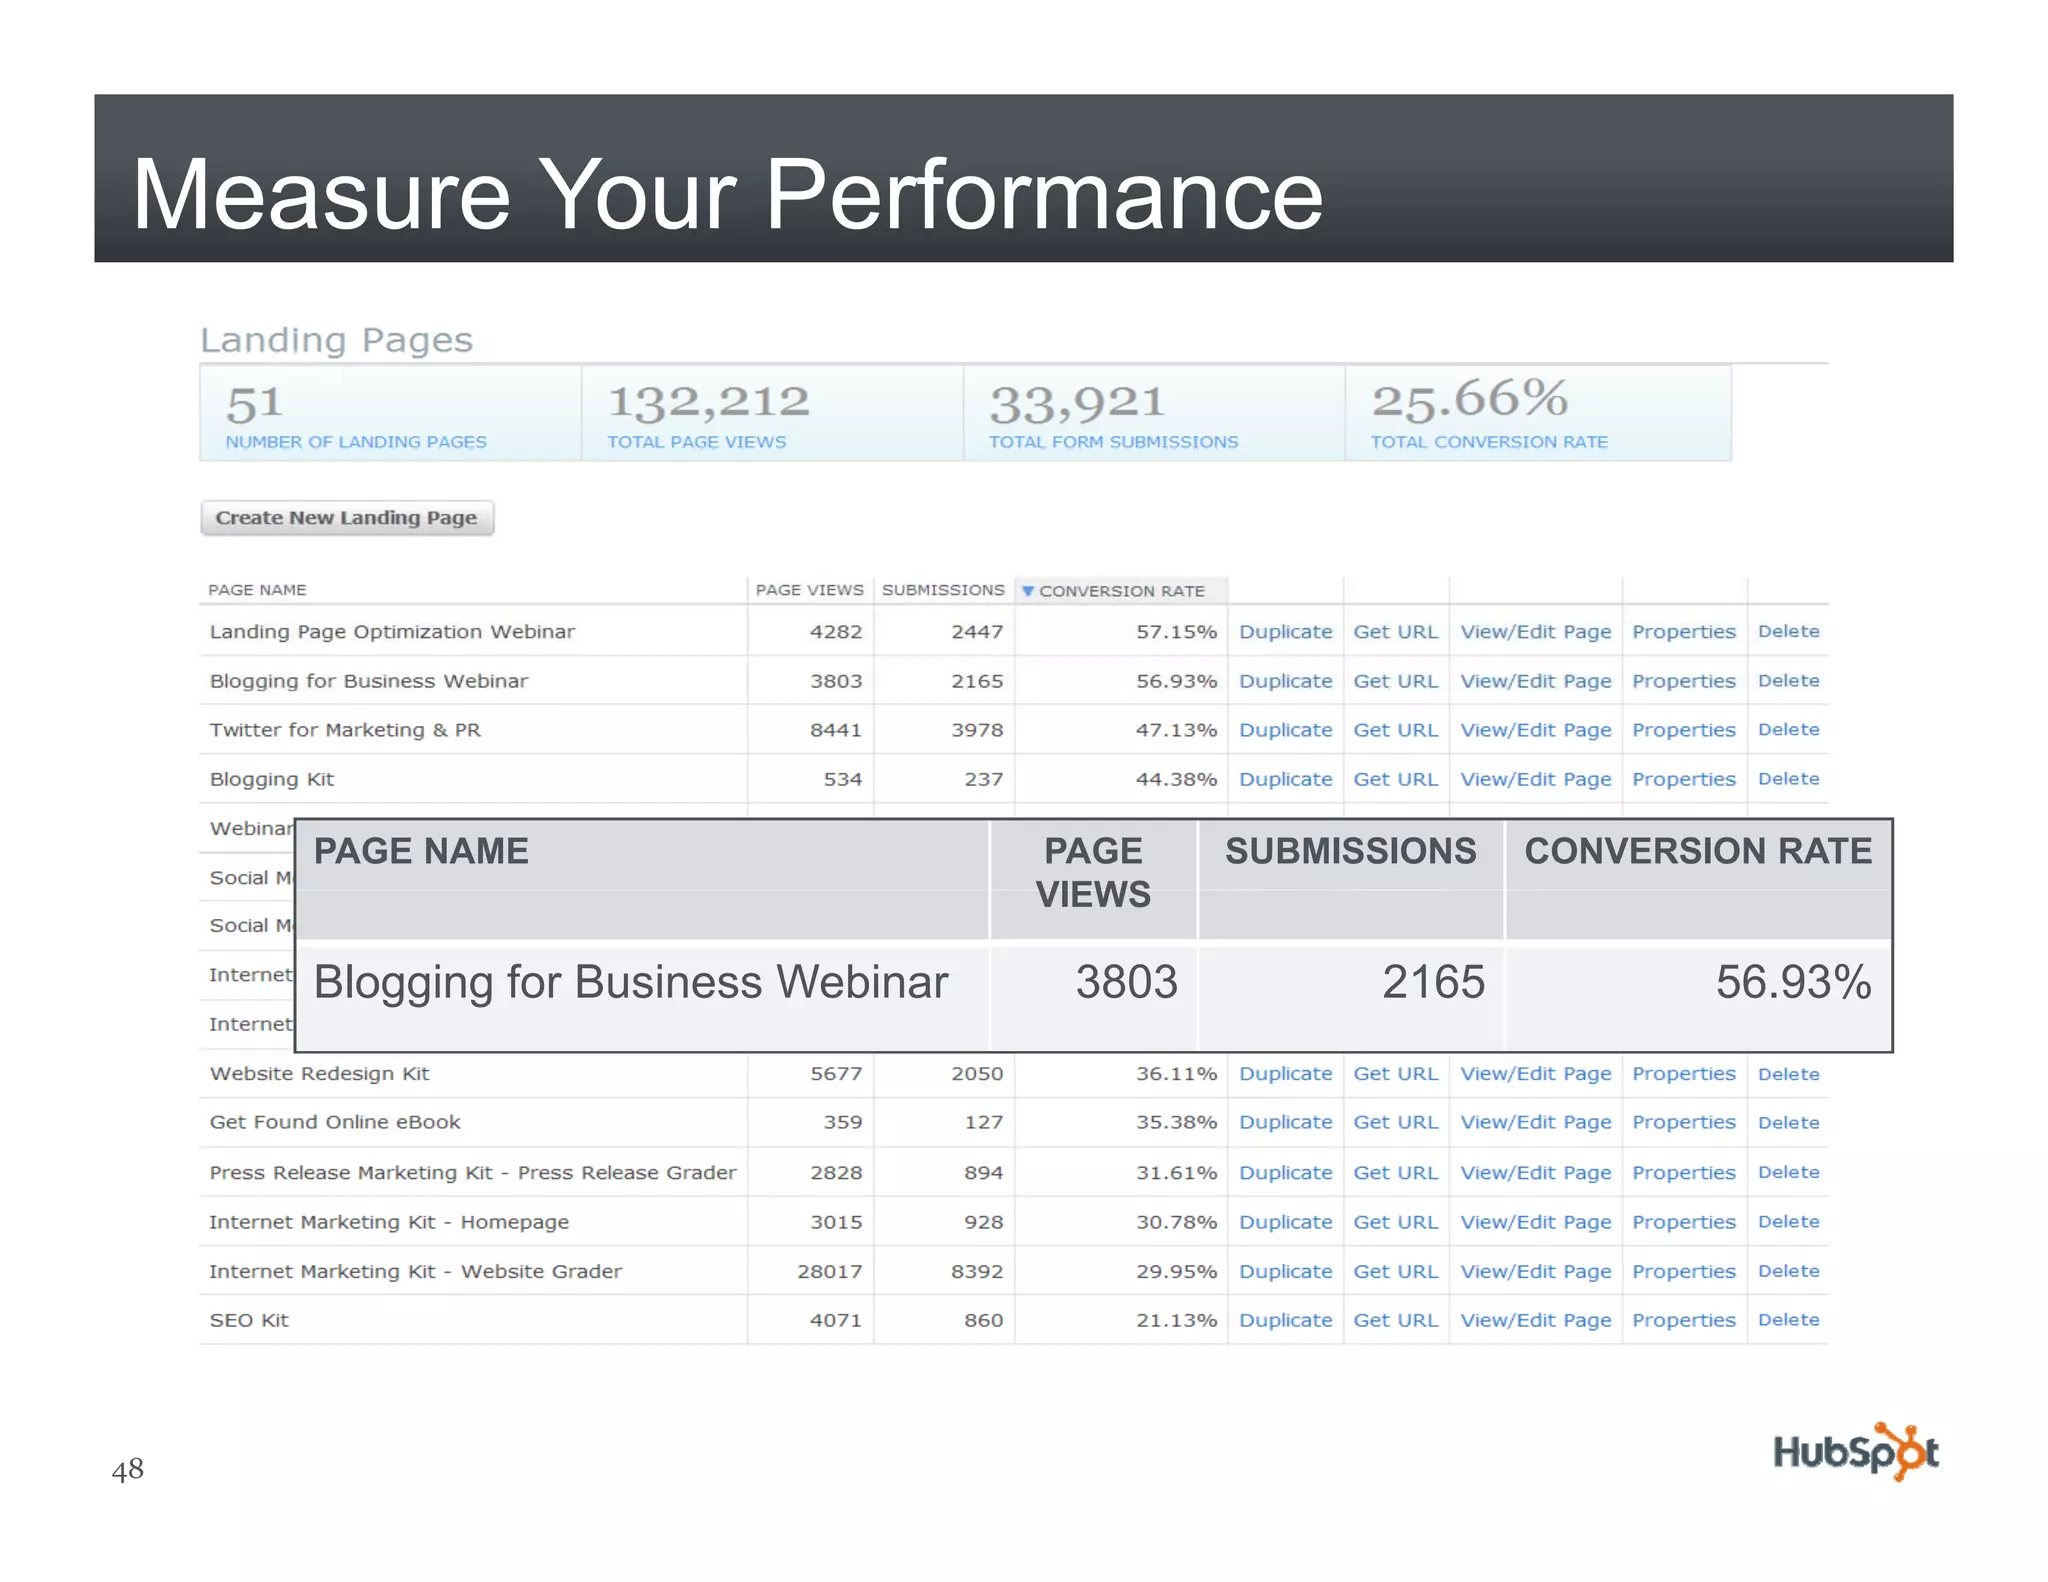View/Edit Page for Internet Marketing Kit - Website Grader
2048x1582 pixels.
click(1535, 1272)
